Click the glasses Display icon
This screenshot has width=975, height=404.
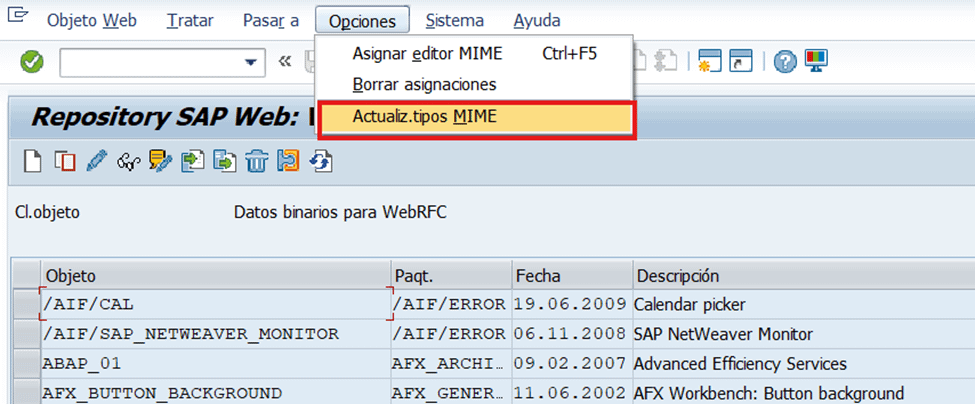127,160
